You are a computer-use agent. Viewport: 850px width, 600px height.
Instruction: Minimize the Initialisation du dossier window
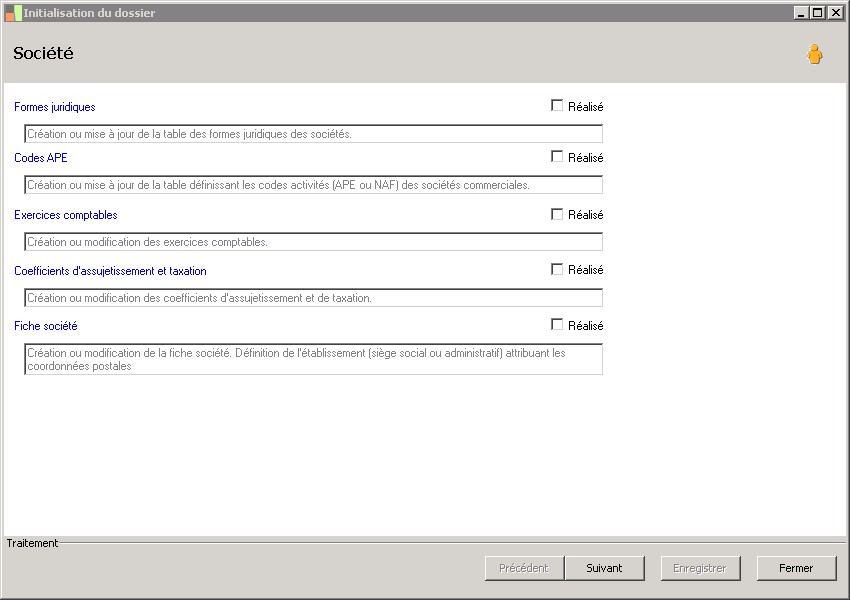[x=802, y=13]
